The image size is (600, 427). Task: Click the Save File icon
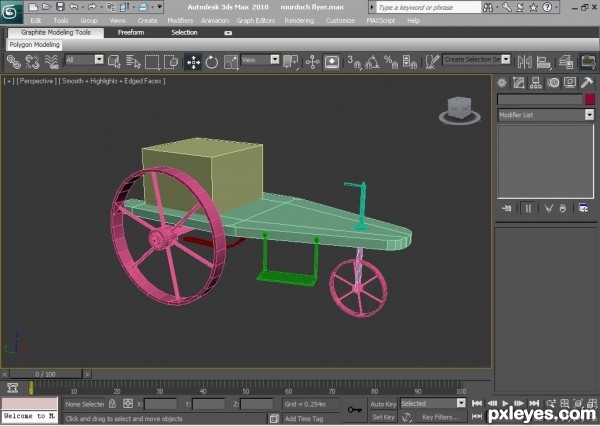tap(60, 7)
